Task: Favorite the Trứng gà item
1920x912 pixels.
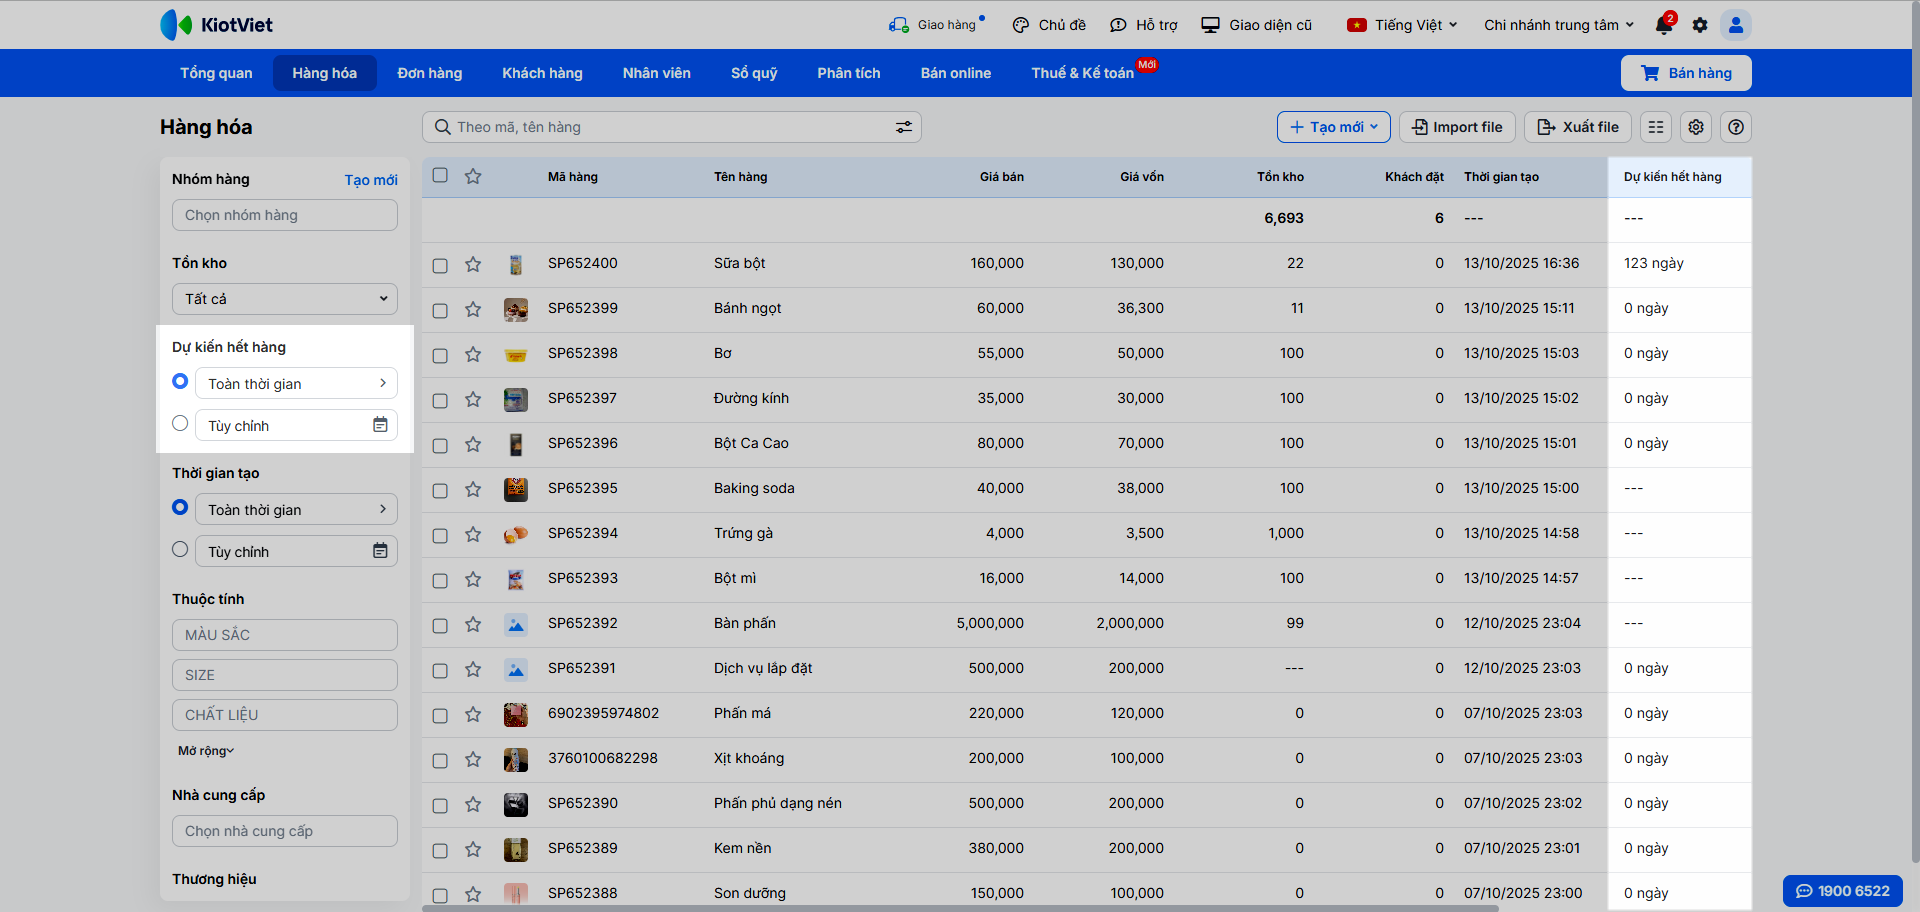Action: 473,534
